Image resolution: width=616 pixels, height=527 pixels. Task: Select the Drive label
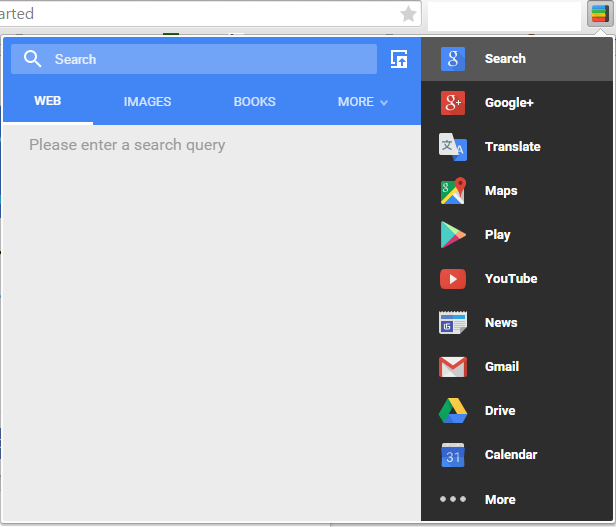point(500,411)
